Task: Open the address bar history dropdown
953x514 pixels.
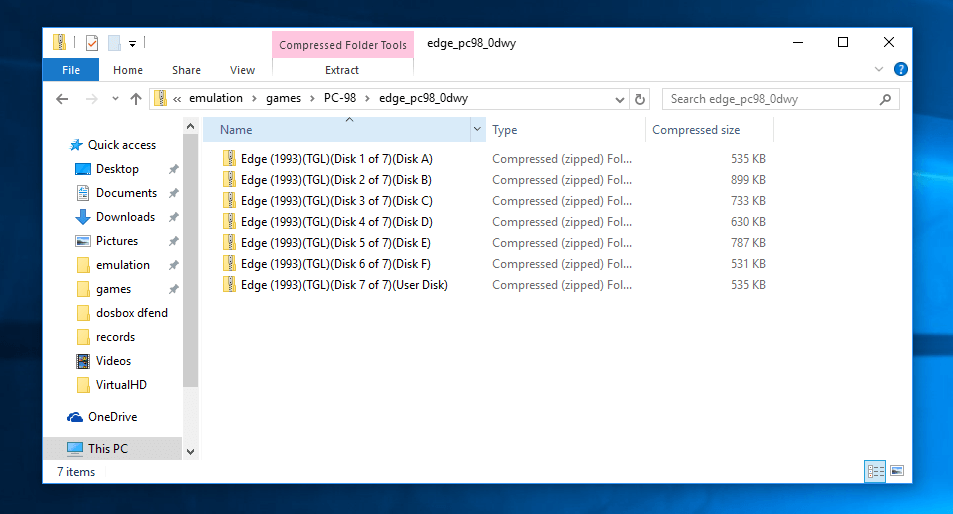Action: pyautogui.click(x=619, y=100)
